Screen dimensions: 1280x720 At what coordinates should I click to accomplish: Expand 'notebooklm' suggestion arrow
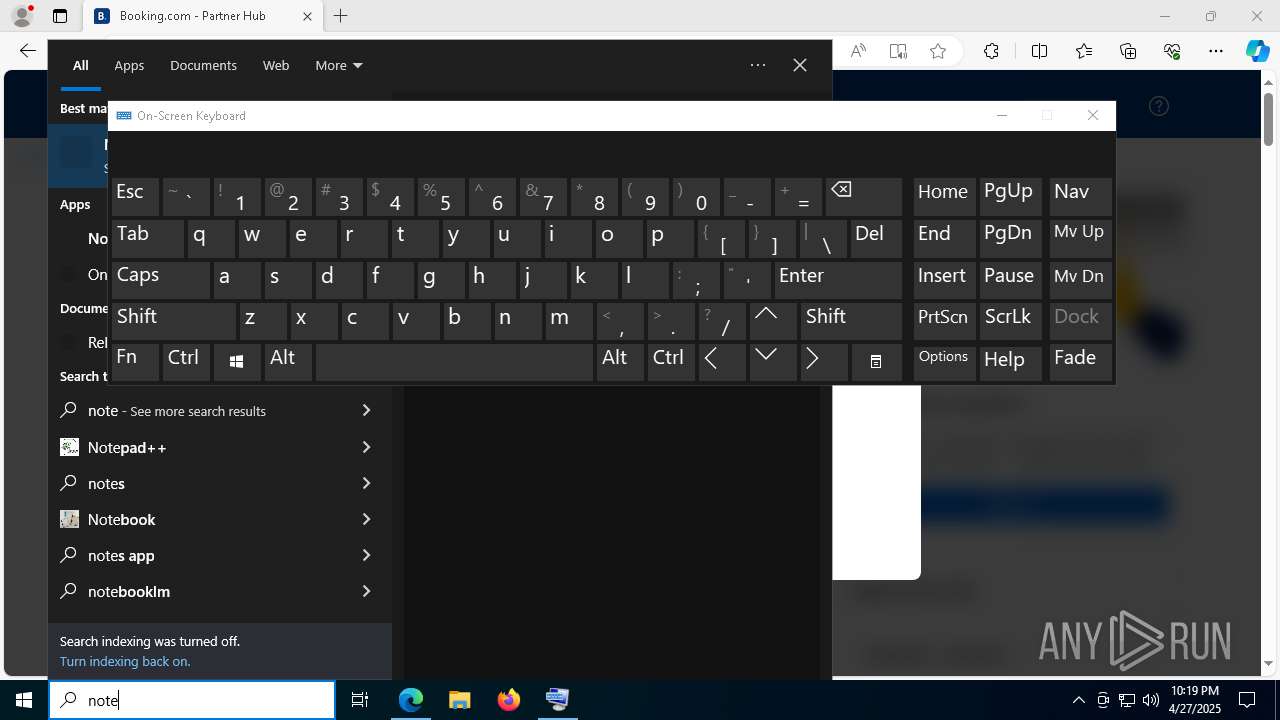tap(366, 591)
